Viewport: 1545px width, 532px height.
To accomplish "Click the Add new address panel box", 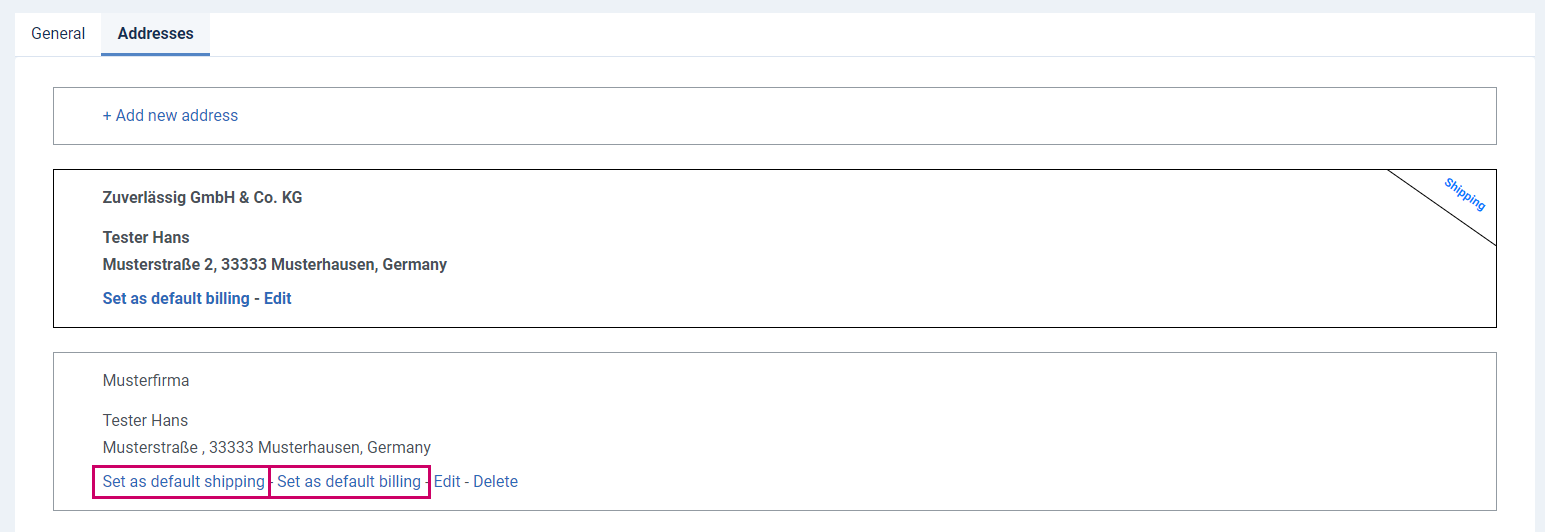I will [x=775, y=116].
